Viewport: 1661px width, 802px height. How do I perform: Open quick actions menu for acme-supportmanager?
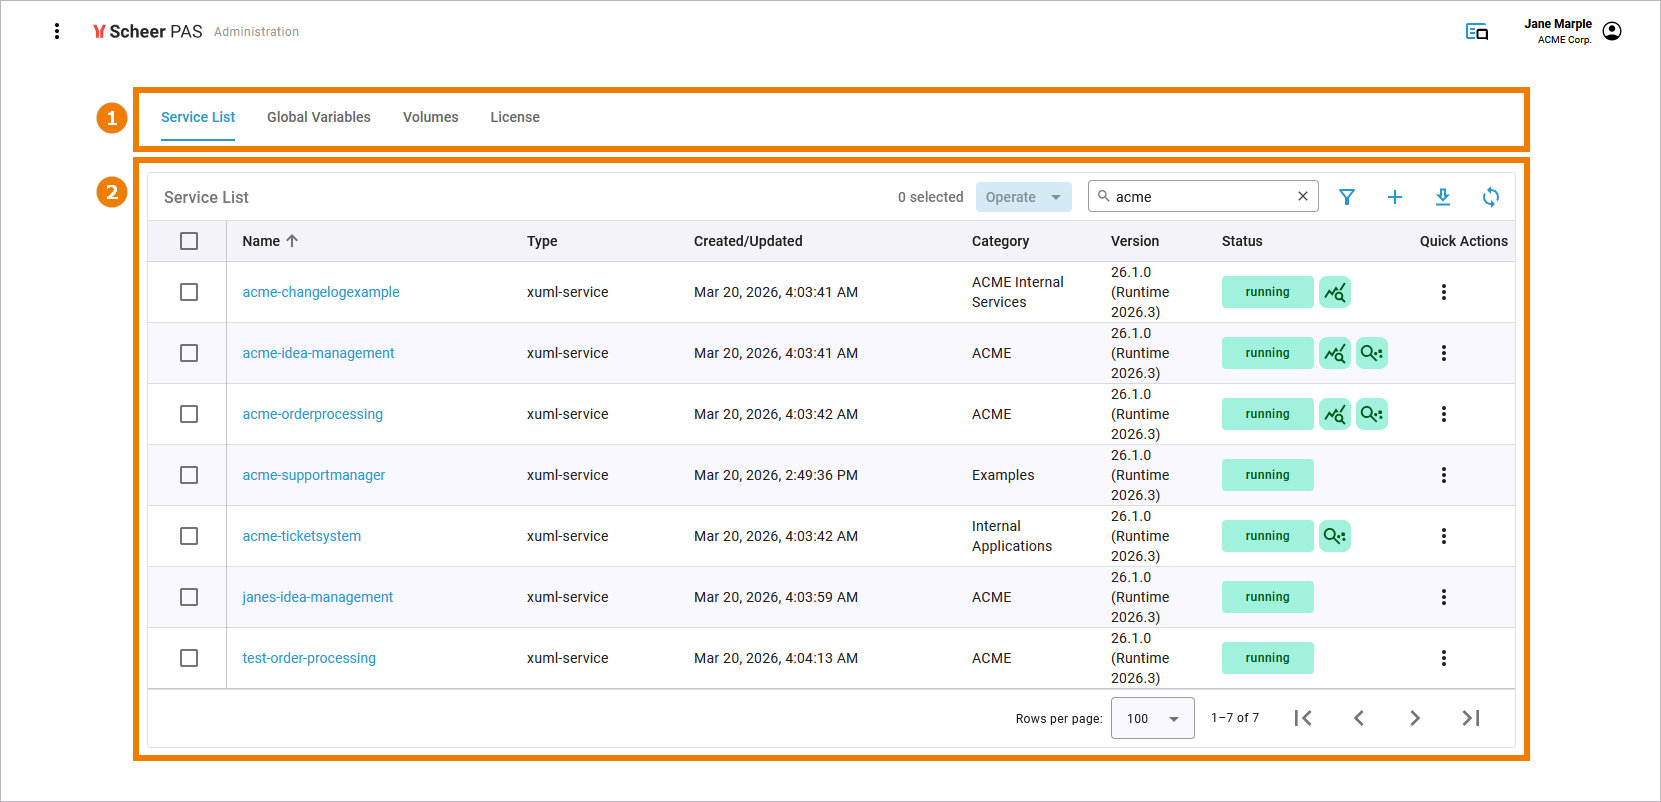point(1444,475)
